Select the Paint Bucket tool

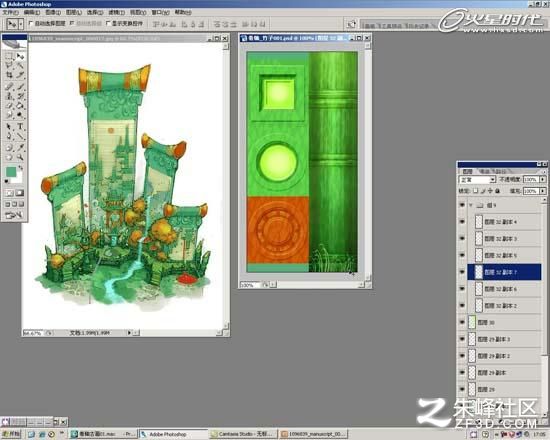point(20,105)
